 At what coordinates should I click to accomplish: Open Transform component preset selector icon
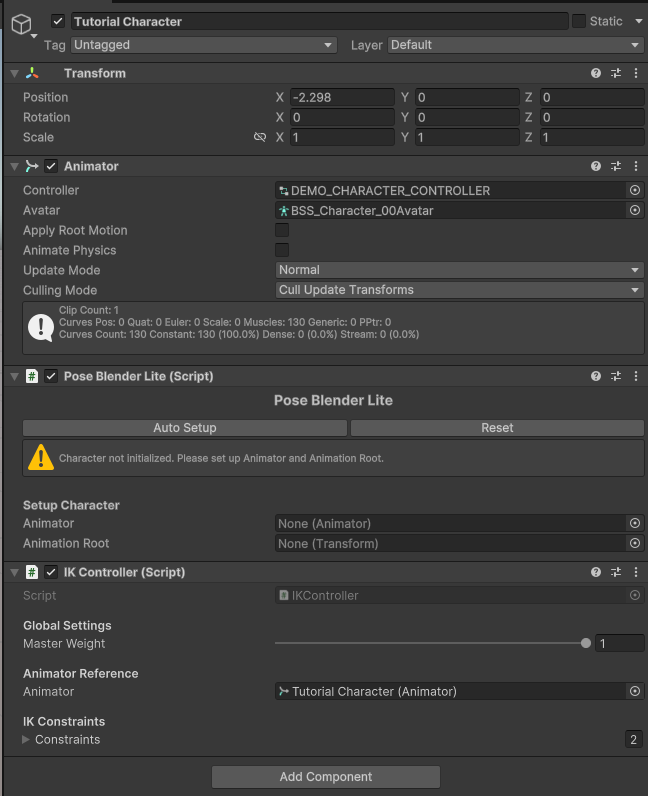[616, 73]
